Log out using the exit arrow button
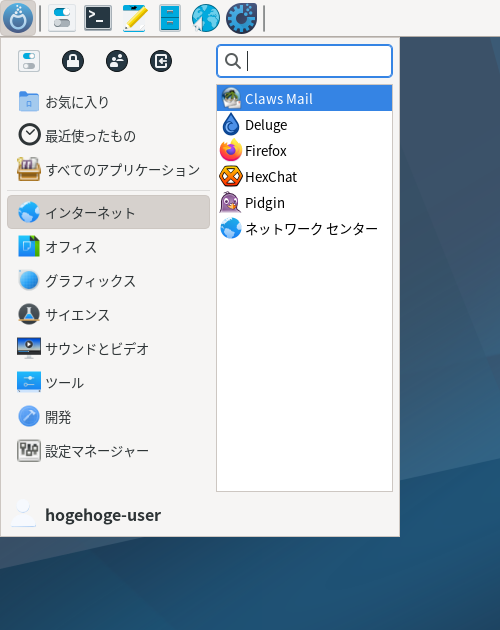The image size is (500, 630). pyautogui.click(x=161, y=61)
